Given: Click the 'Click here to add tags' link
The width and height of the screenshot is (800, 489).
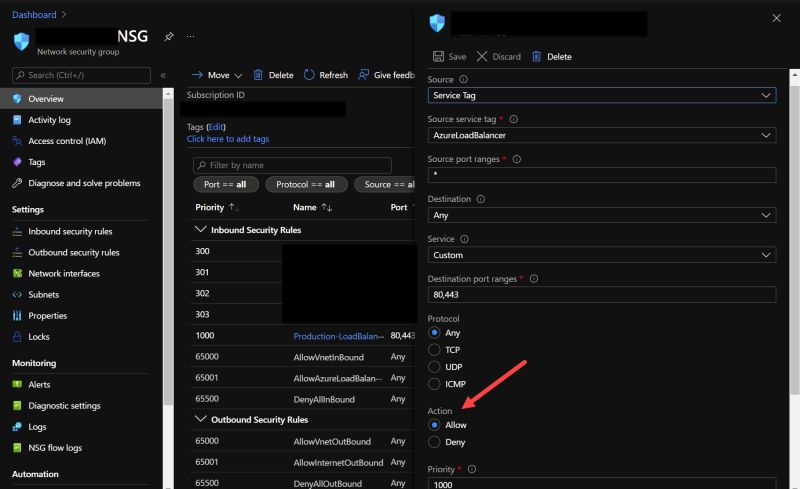Looking at the screenshot, I should tap(228, 139).
